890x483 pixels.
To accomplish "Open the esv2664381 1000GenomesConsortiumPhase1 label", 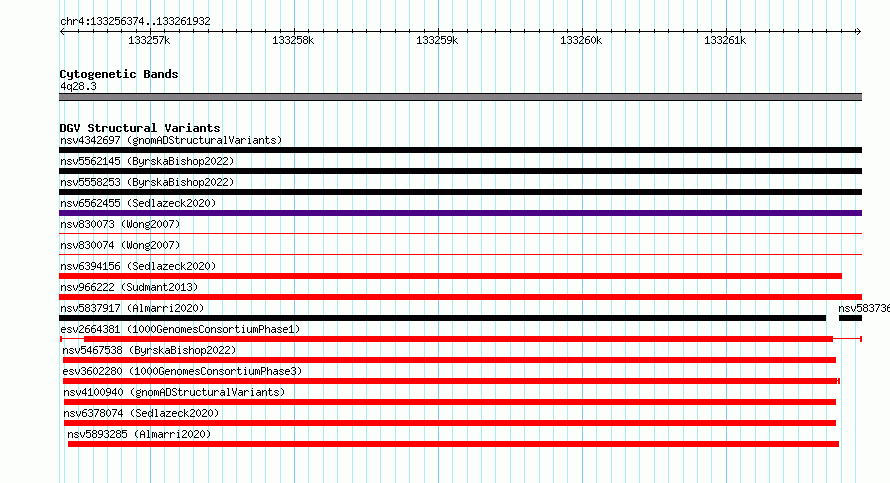I will pyautogui.click(x=180, y=329).
